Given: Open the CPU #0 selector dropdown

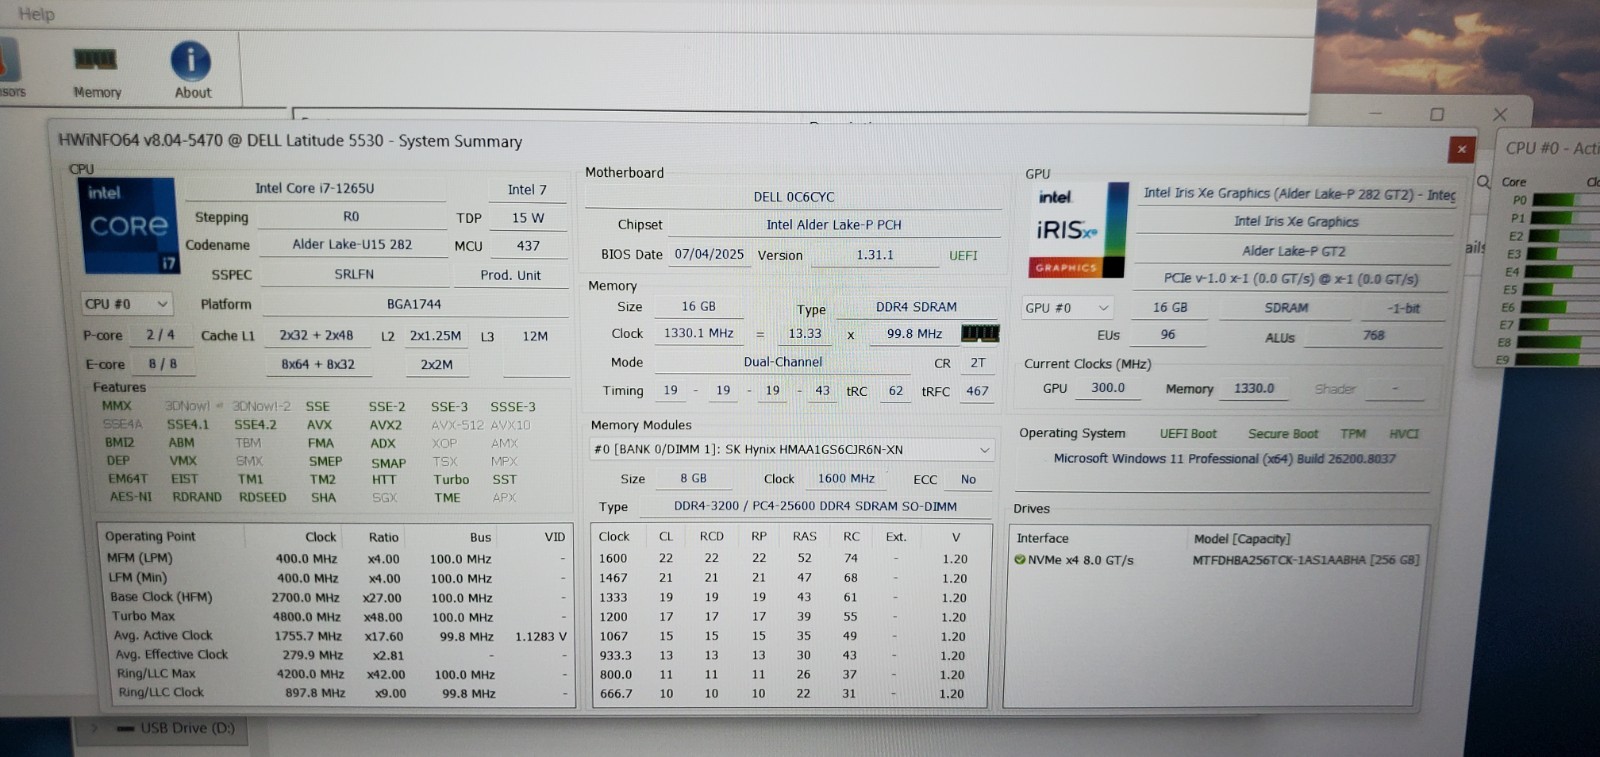Looking at the screenshot, I should click(126, 304).
